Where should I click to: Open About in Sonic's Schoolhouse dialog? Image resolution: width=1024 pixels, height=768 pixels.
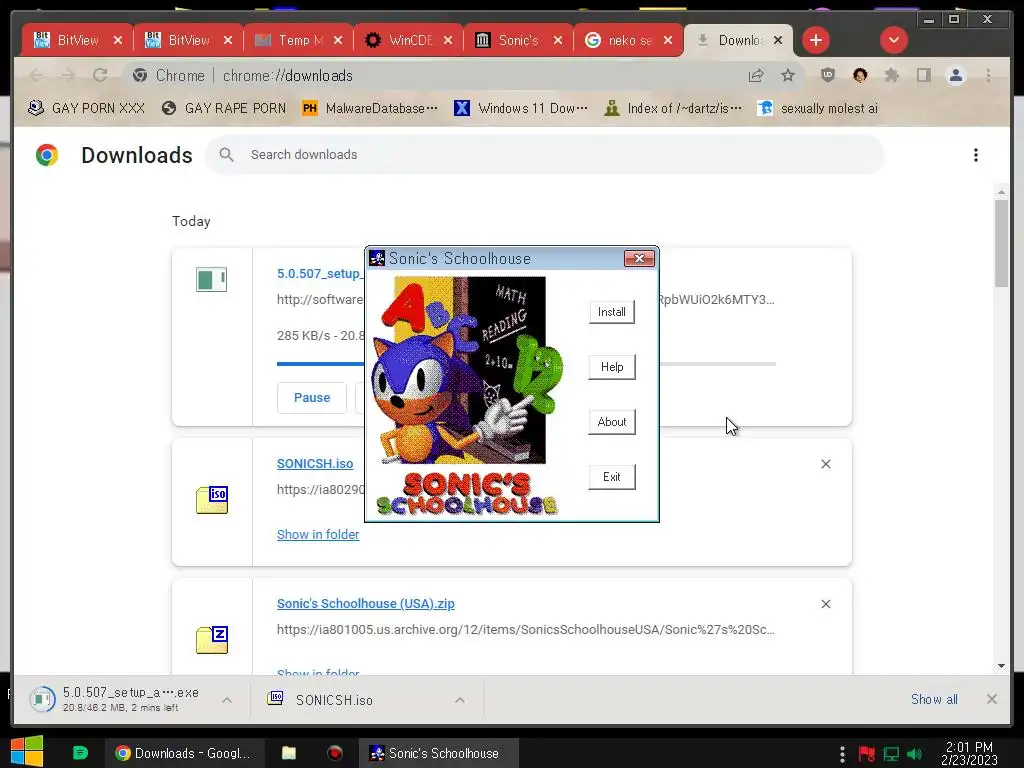611,422
